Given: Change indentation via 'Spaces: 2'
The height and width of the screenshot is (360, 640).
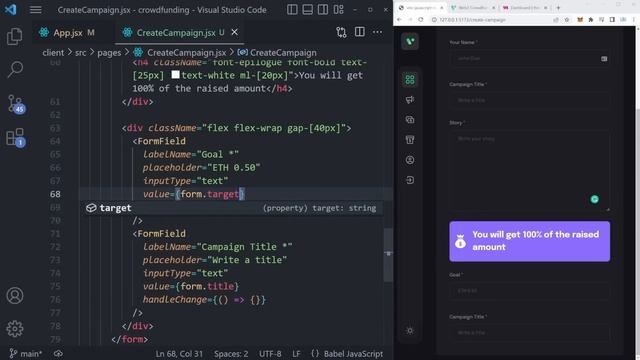Looking at the screenshot, I should (231, 353).
